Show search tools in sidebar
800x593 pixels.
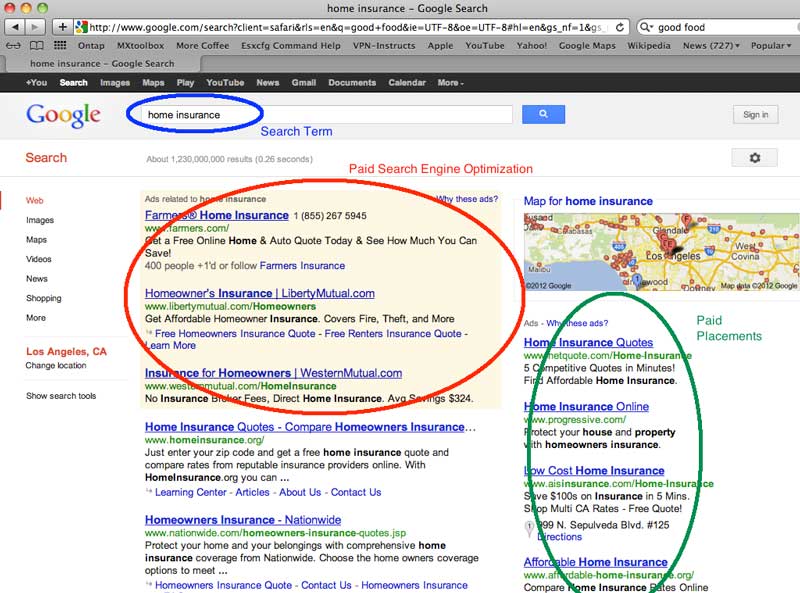tap(61, 396)
